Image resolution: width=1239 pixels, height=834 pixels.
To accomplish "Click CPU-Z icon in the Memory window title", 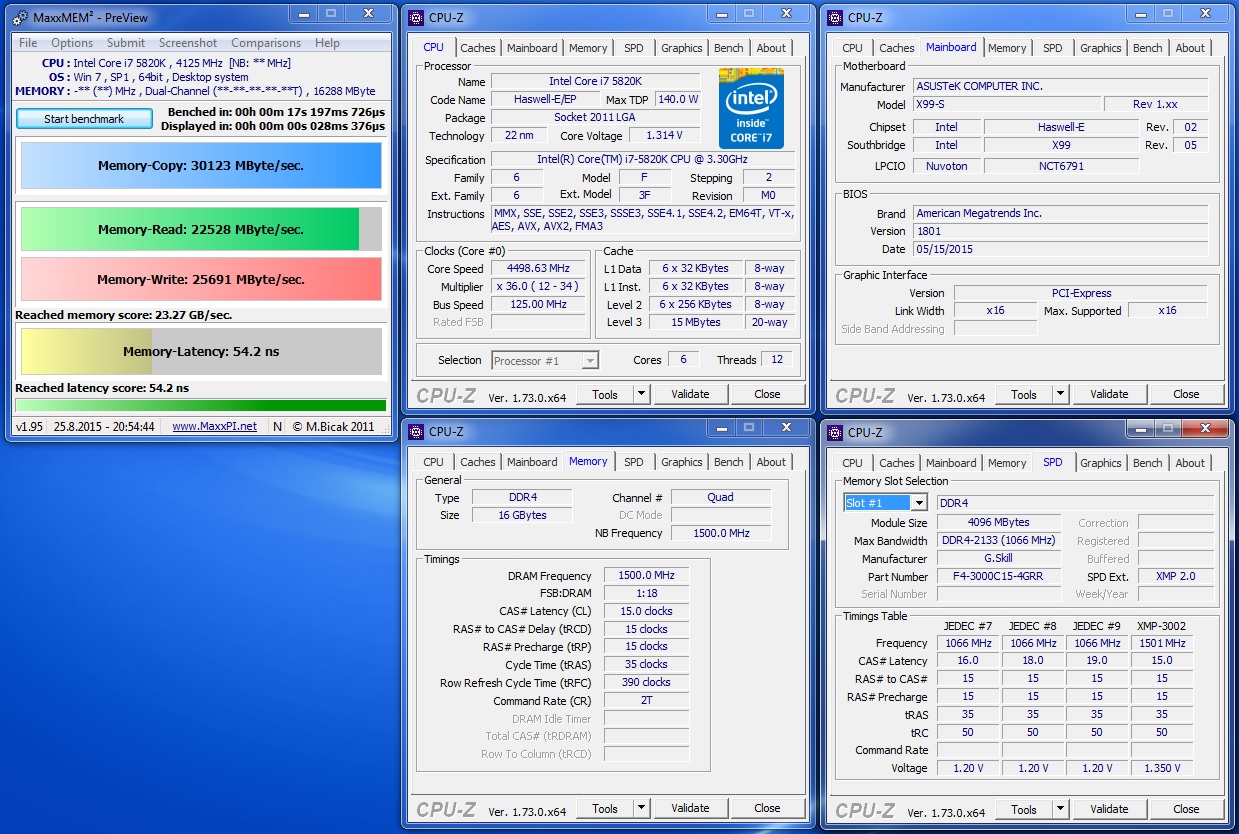I will click(416, 432).
